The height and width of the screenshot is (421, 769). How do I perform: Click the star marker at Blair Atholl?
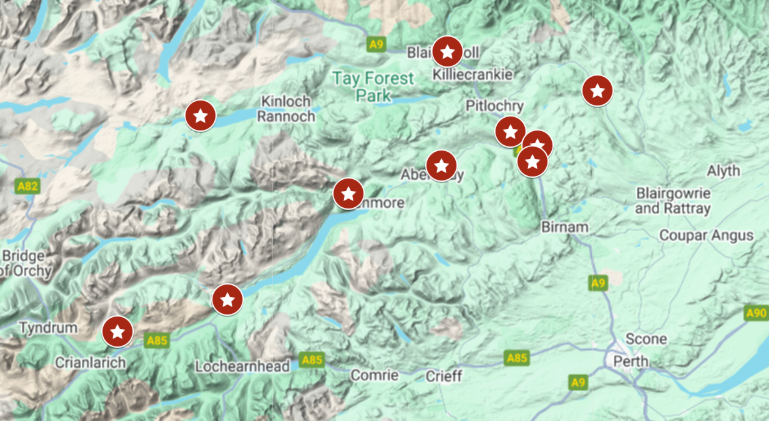pos(447,52)
